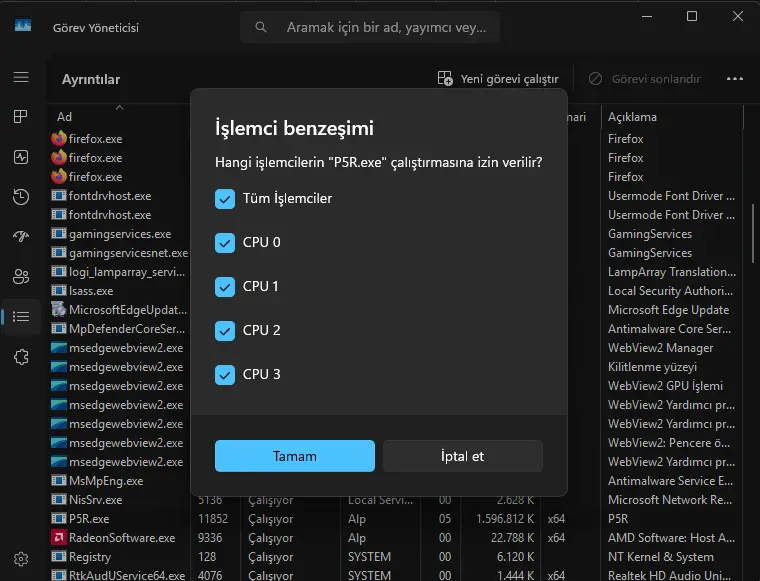The image size is (760, 581).
Task: Select RtkAudUService64.exe row
Action: tap(127, 575)
